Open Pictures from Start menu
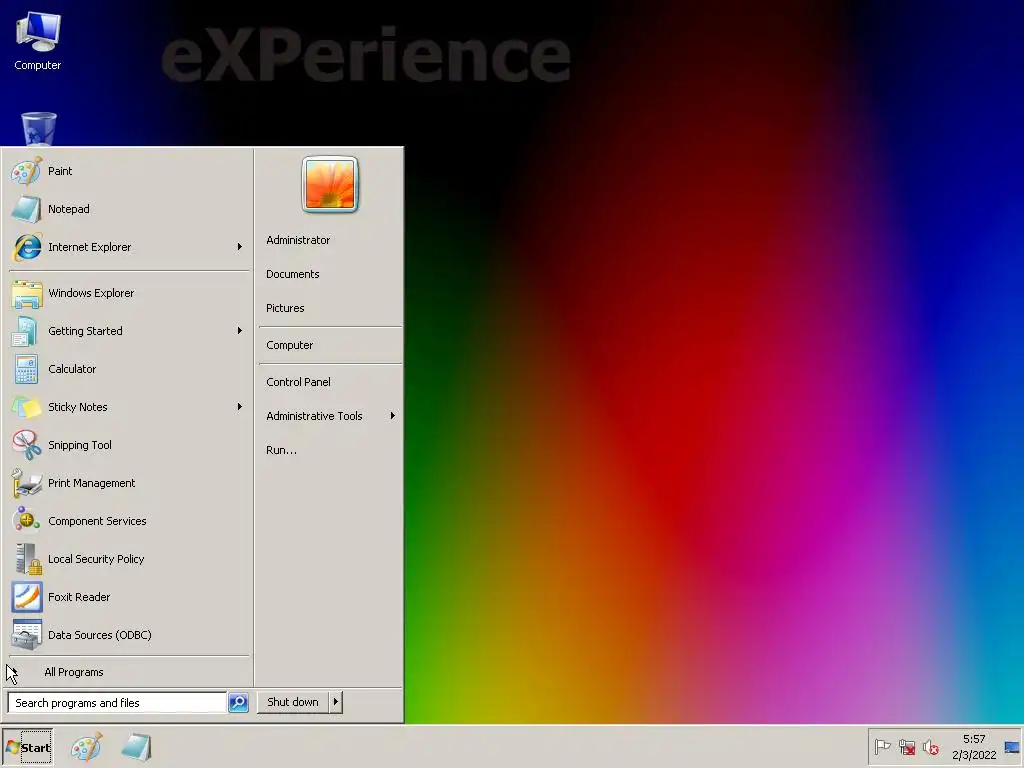Viewport: 1024px width, 768px height. [x=285, y=308]
